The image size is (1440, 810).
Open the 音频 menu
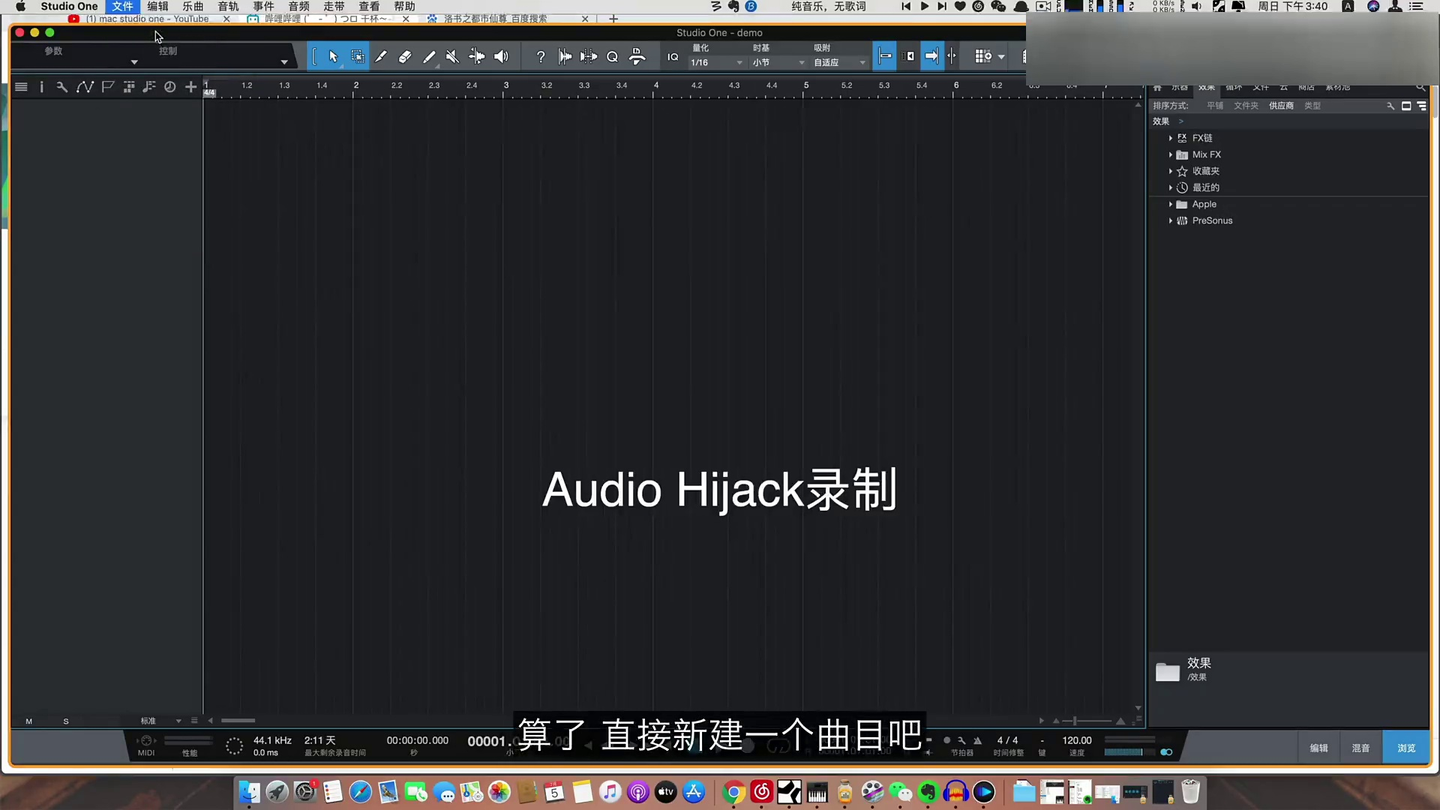click(298, 6)
